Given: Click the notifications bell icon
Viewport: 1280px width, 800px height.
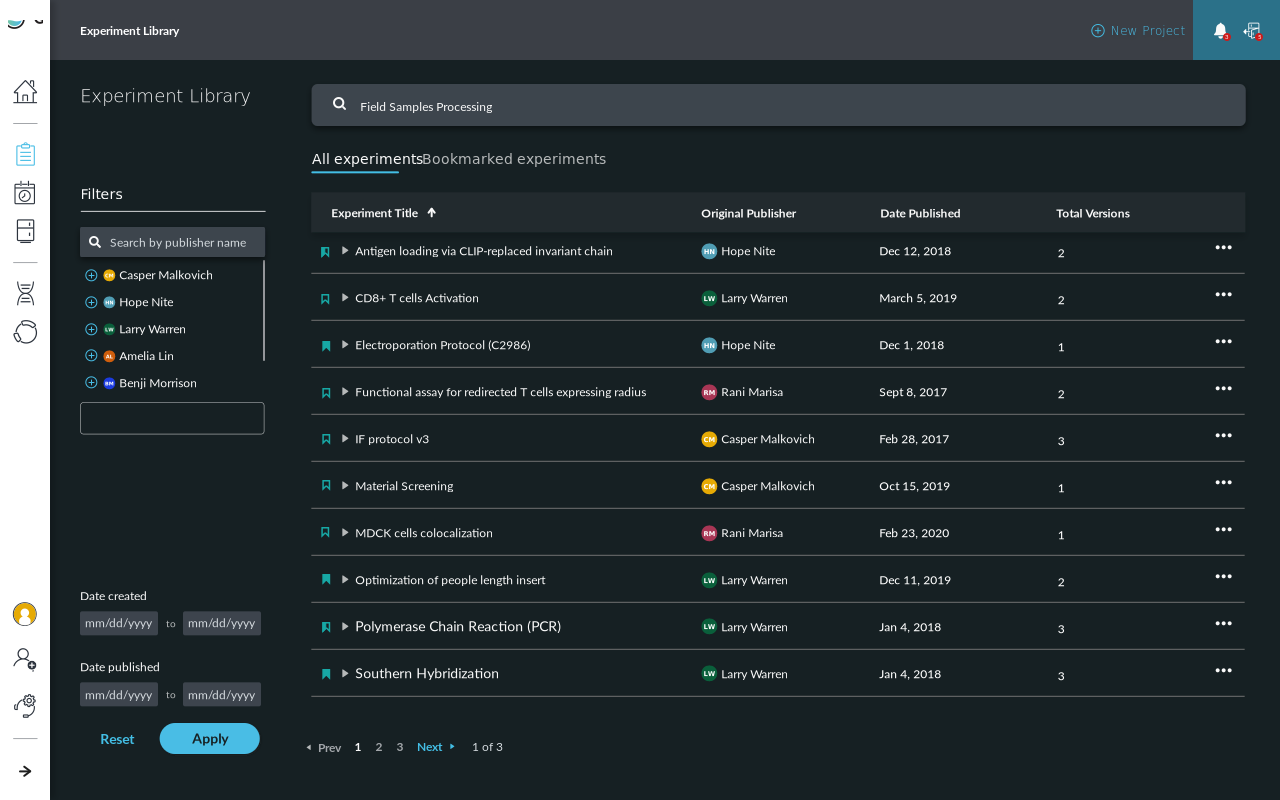Looking at the screenshot, I should click(1220, 31).
